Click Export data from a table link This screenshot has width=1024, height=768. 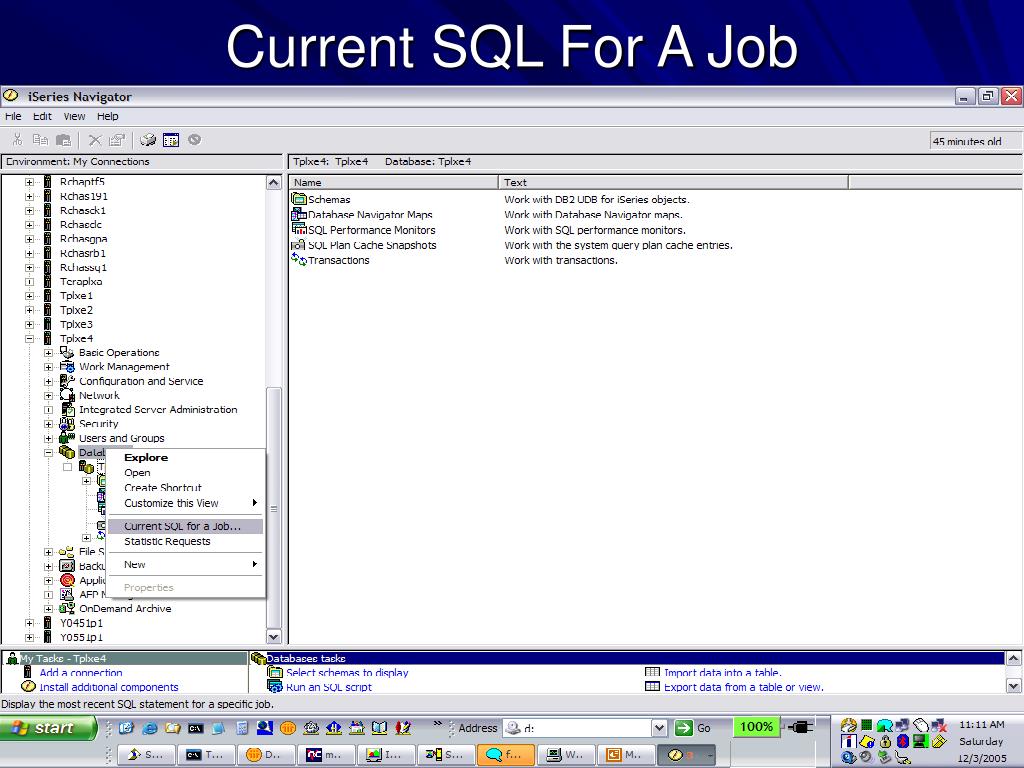click(x=743, y=687)
